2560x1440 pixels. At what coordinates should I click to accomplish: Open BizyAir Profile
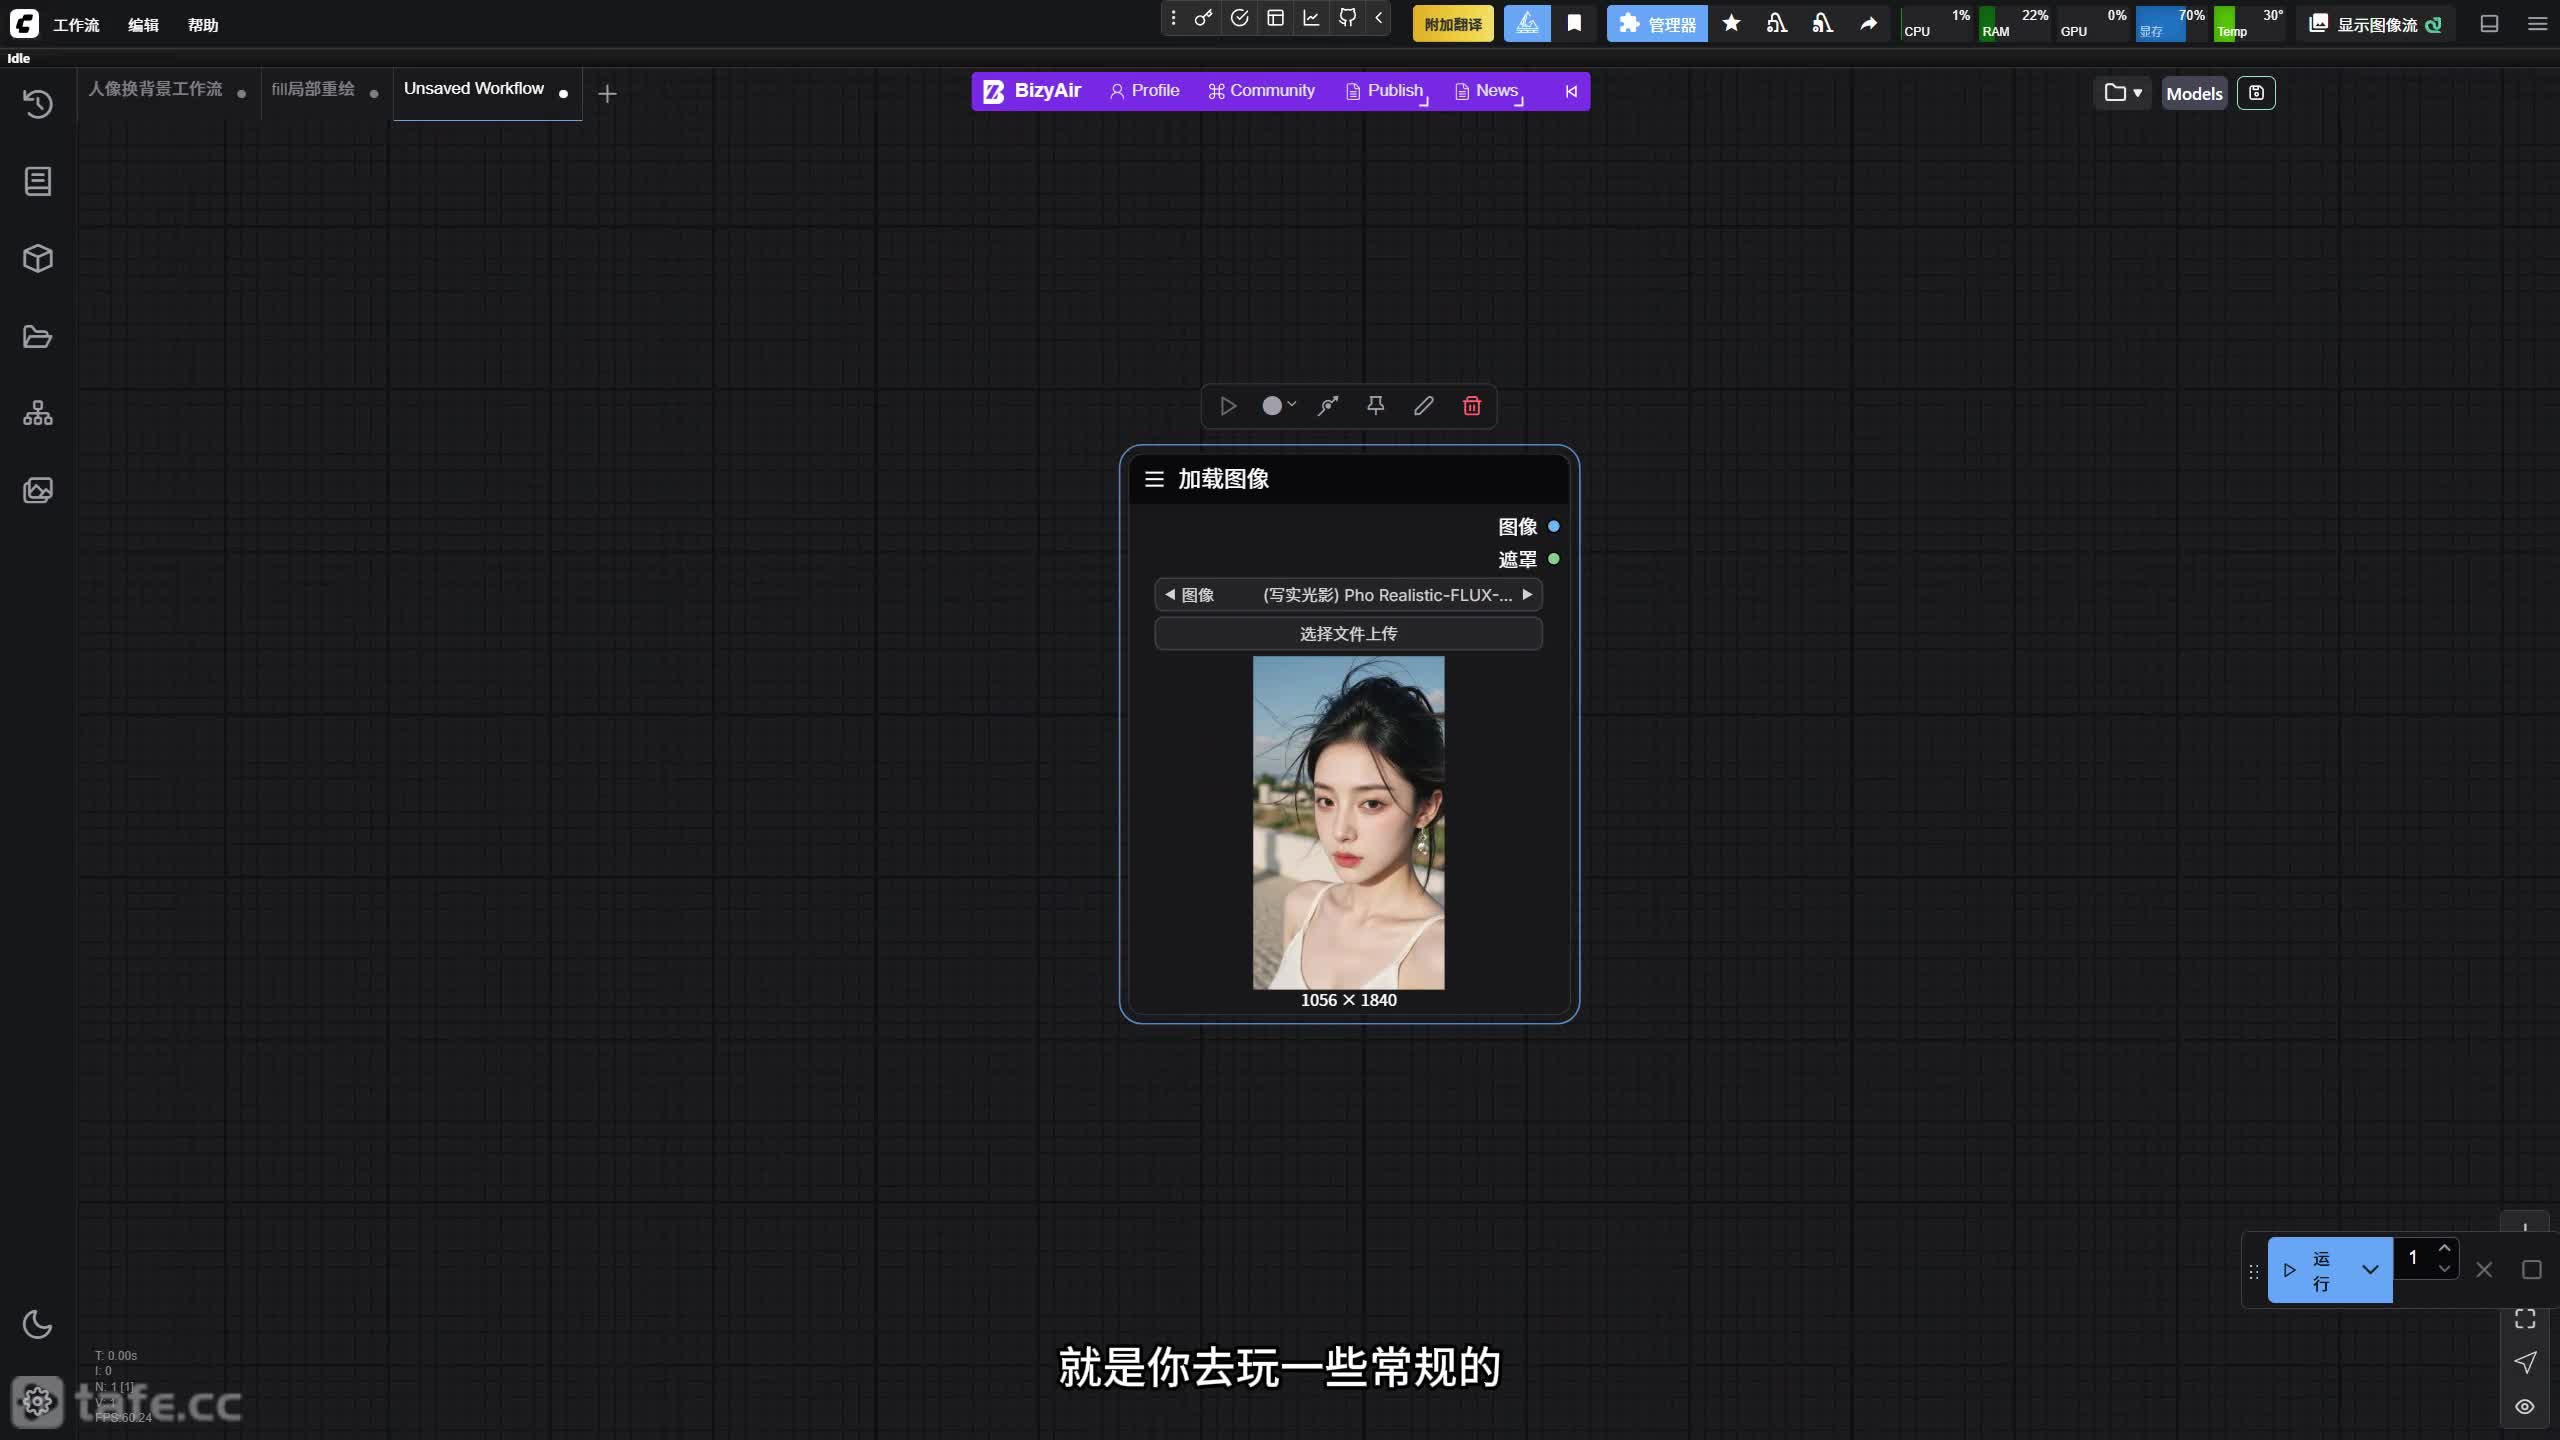tap(1145, 91)
